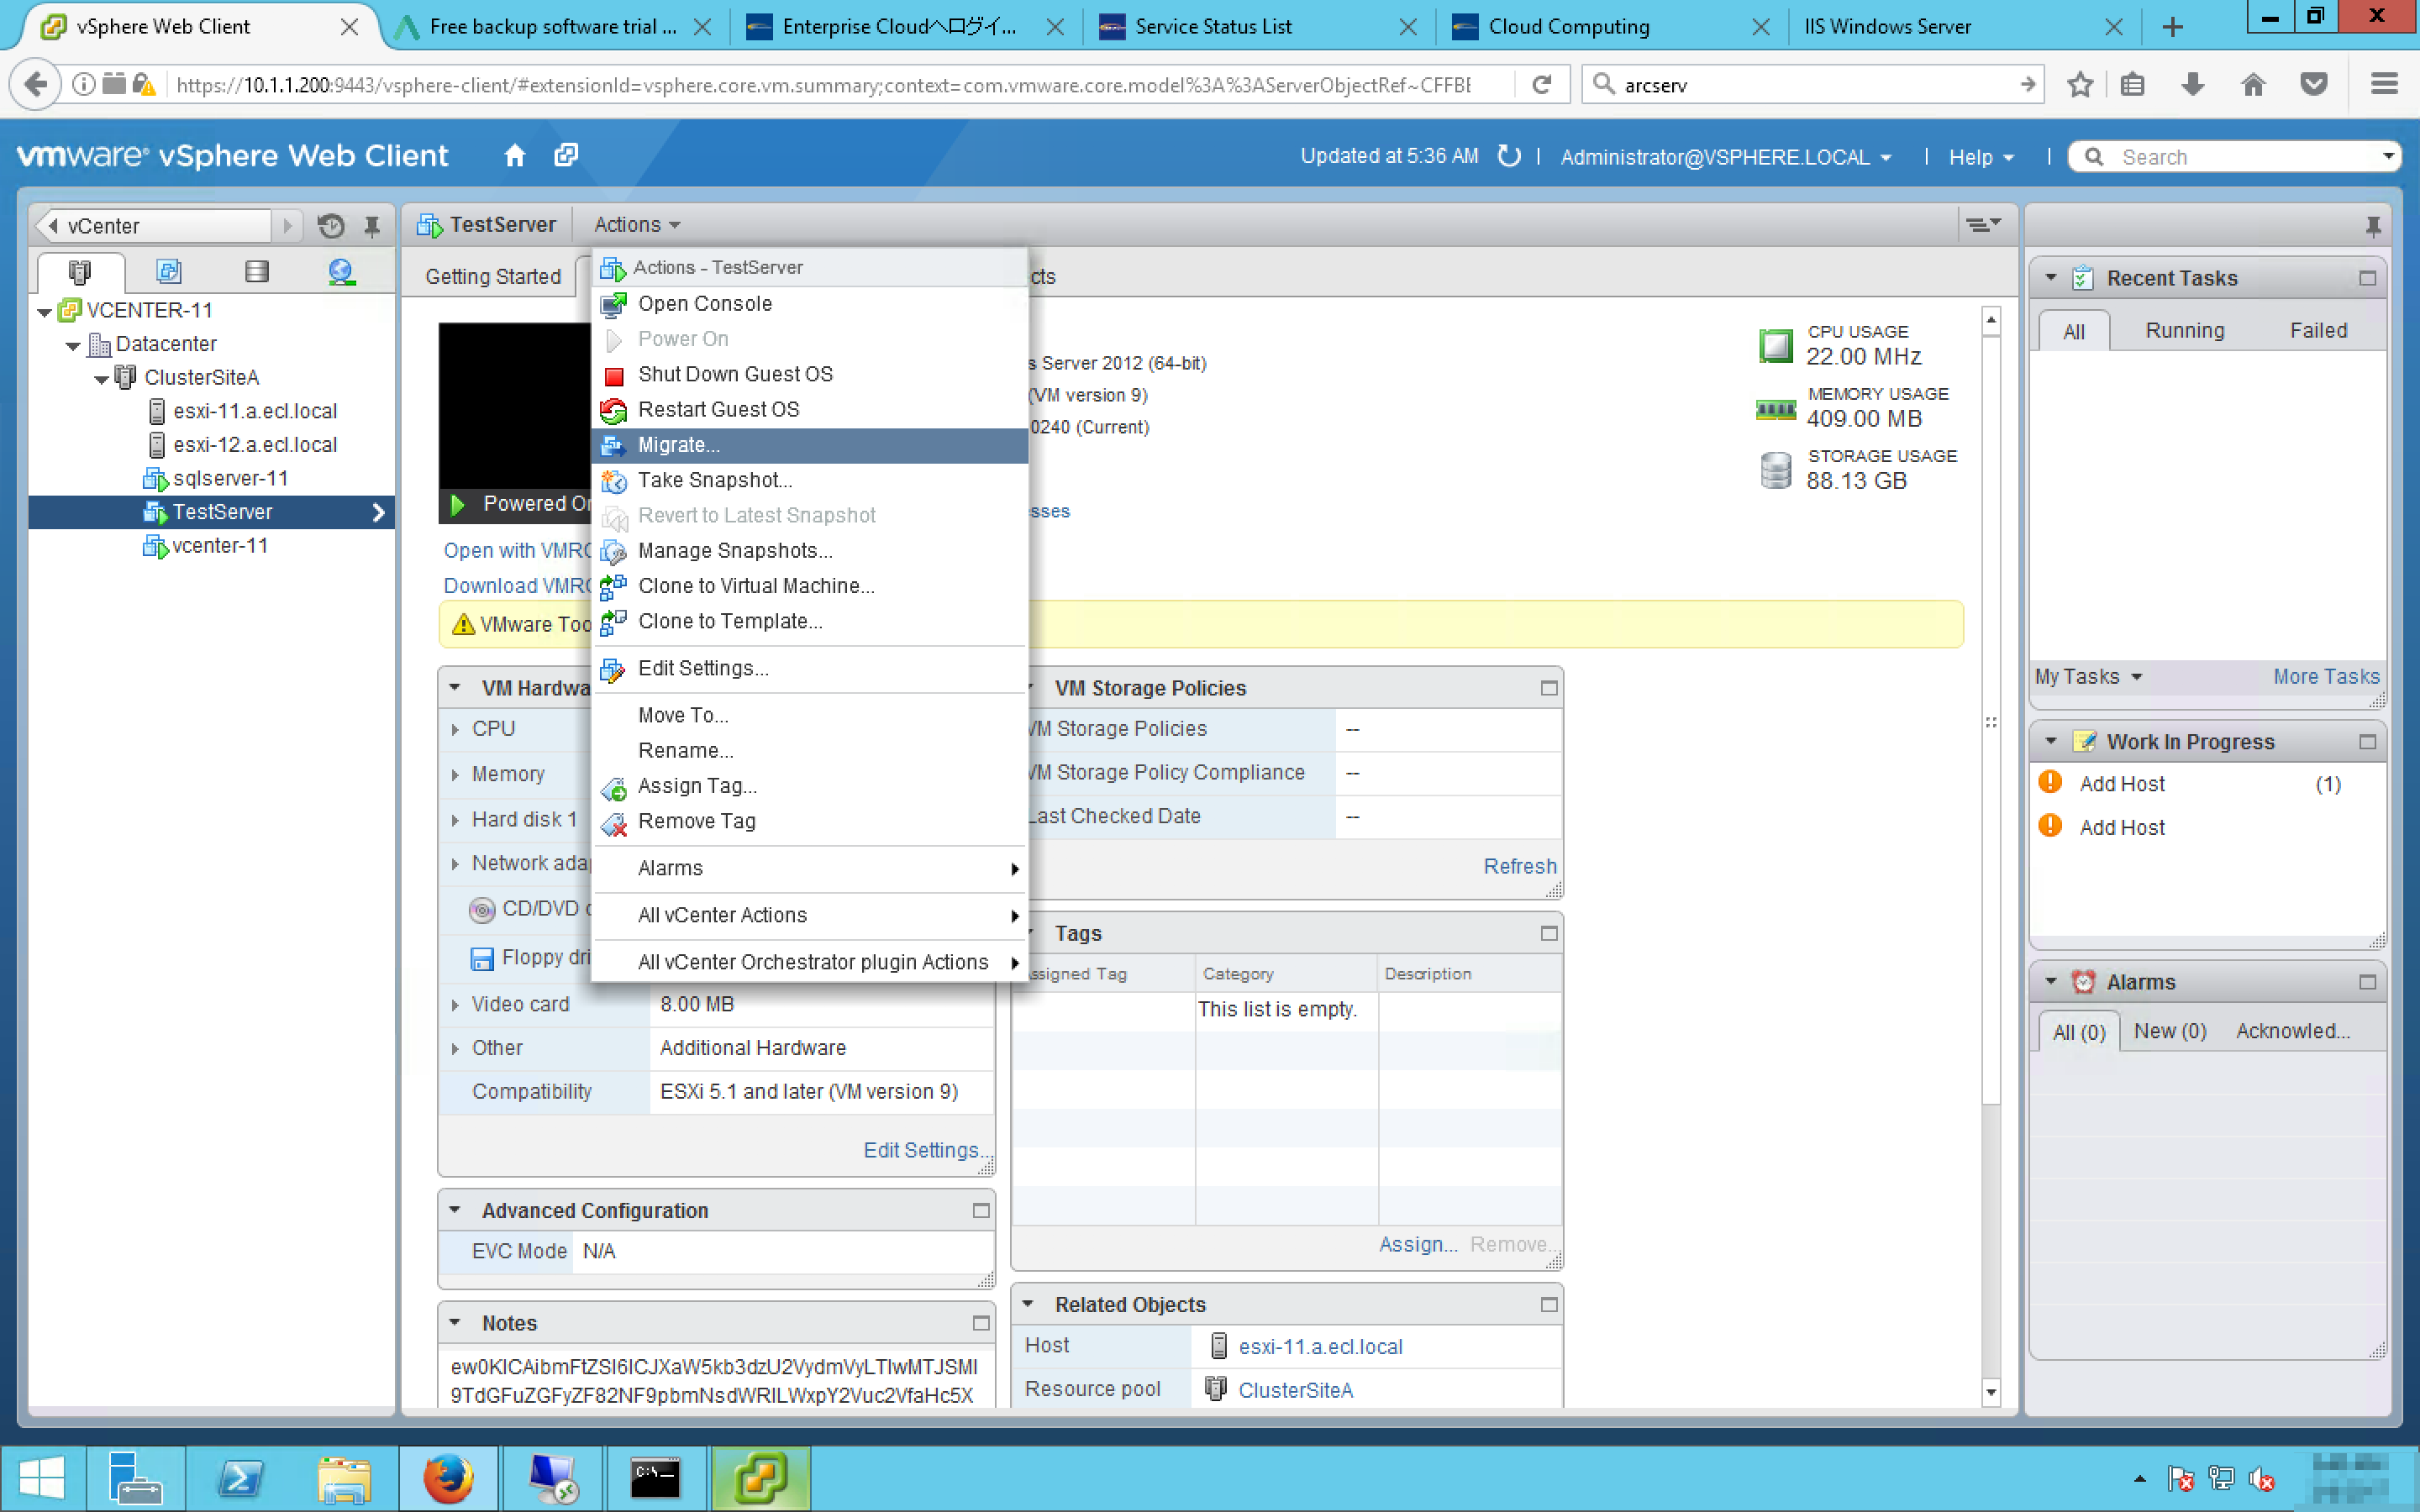
Task: Switch to VMs and Templates view icon
Action: click(169, 272)
